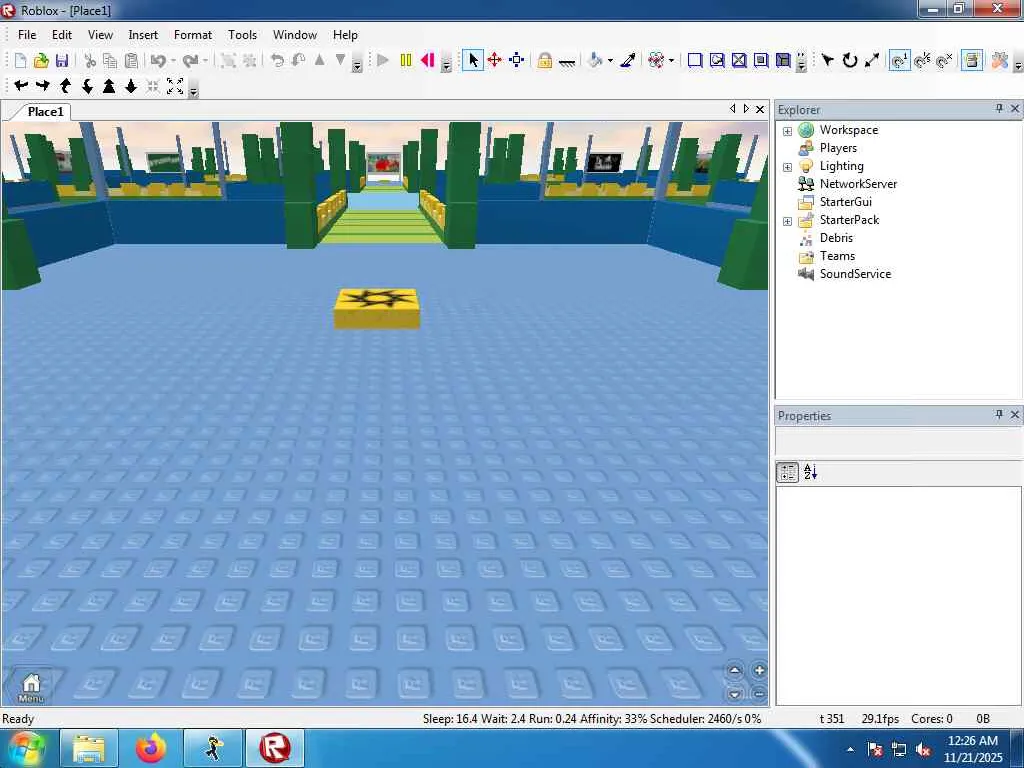Click the camera tilt up arrow
The width and height of the screenshot is (1024, 768).
[735, 671]
